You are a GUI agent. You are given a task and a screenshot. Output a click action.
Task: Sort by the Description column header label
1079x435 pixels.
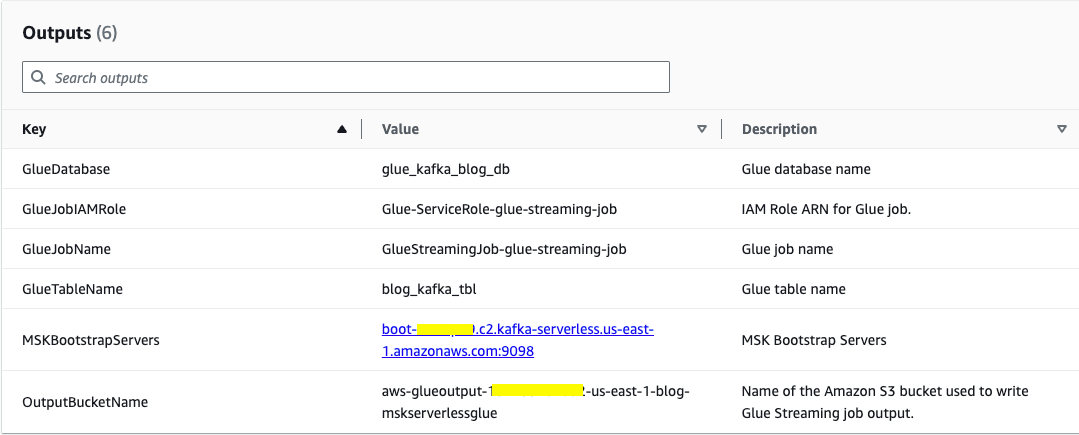[x=779, y=129]
